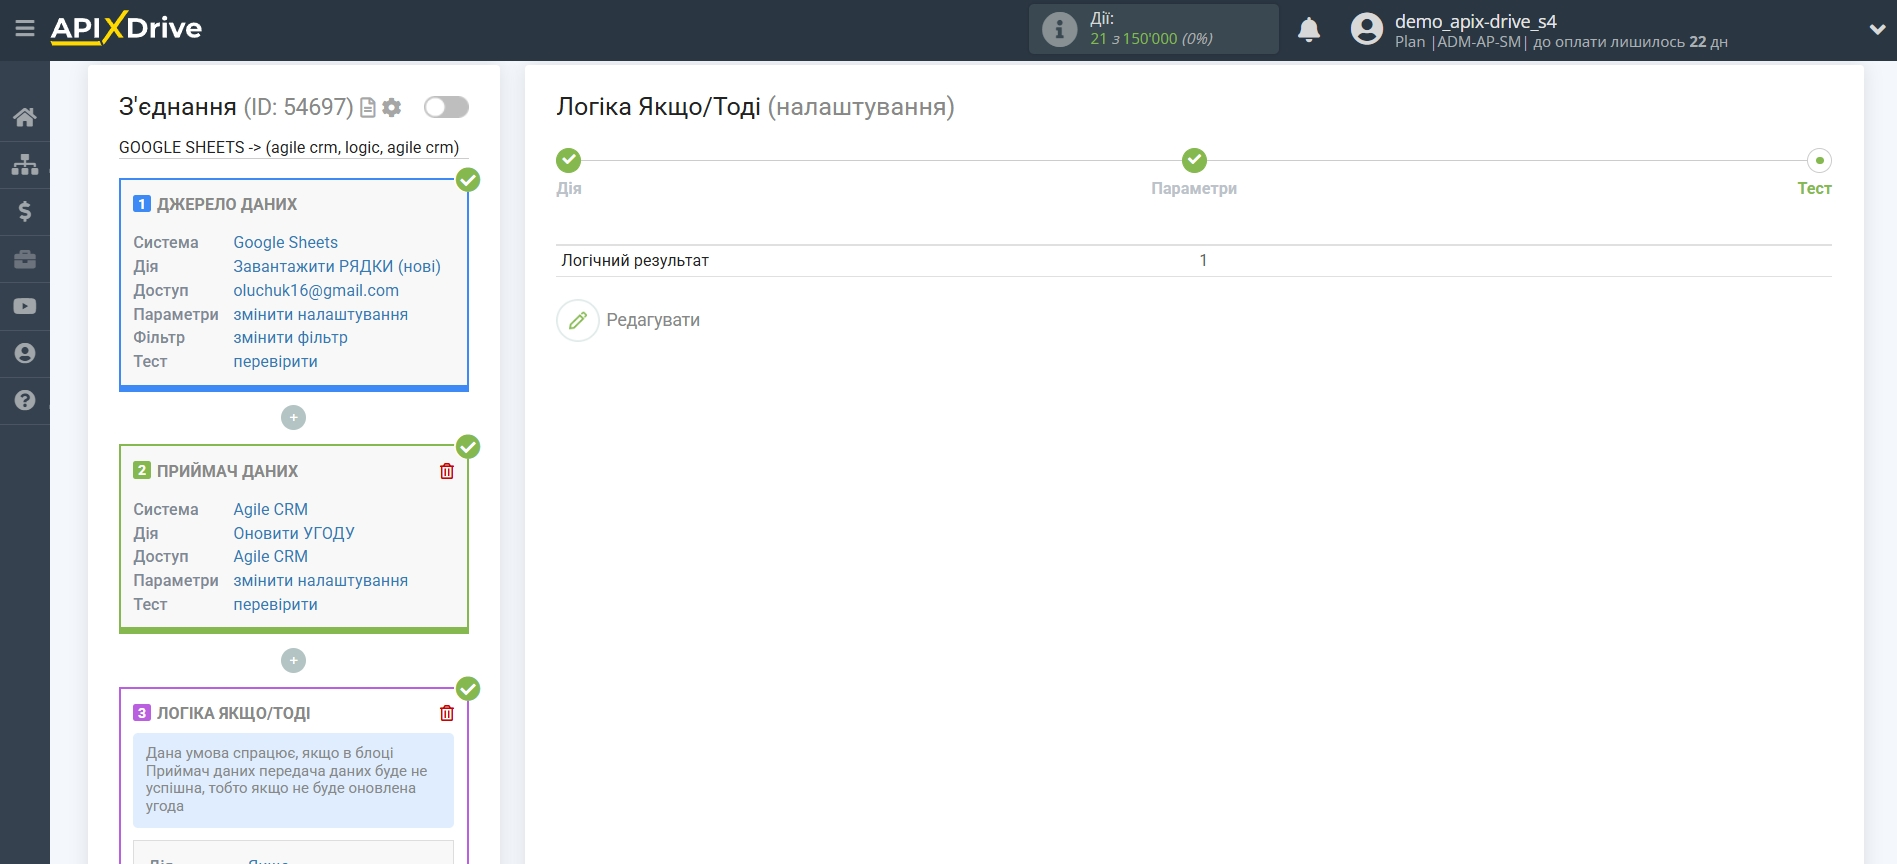Click the actions info icon
This screenshot has height=864, width=1897.
click(x=1059, y=29)
